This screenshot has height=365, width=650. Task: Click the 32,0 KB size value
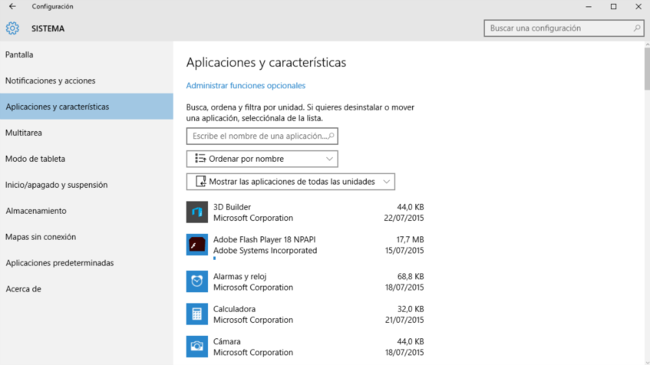(x=410, y=309)
